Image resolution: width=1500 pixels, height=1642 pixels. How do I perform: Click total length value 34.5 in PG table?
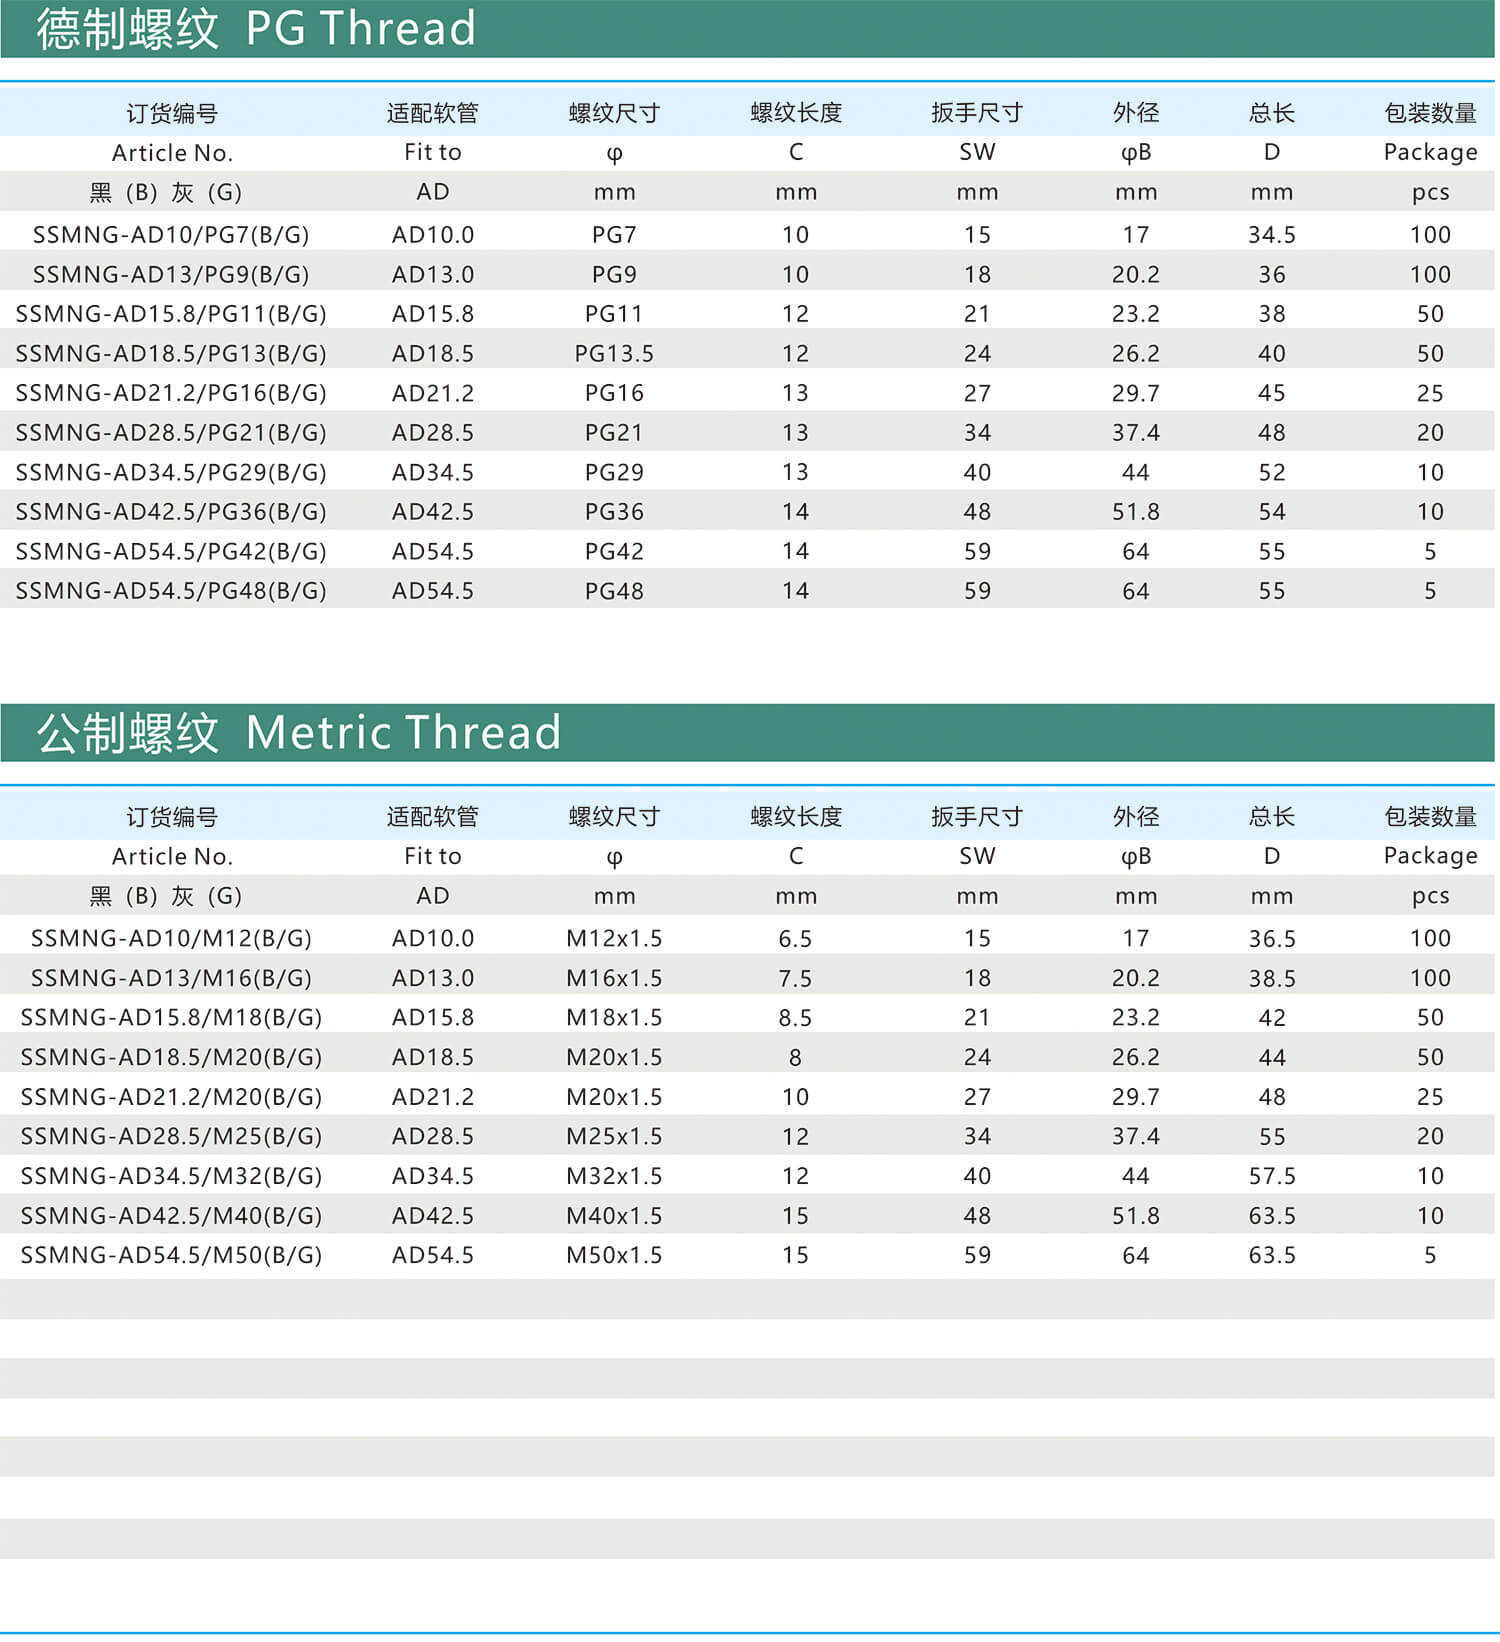coord(1271,235)
